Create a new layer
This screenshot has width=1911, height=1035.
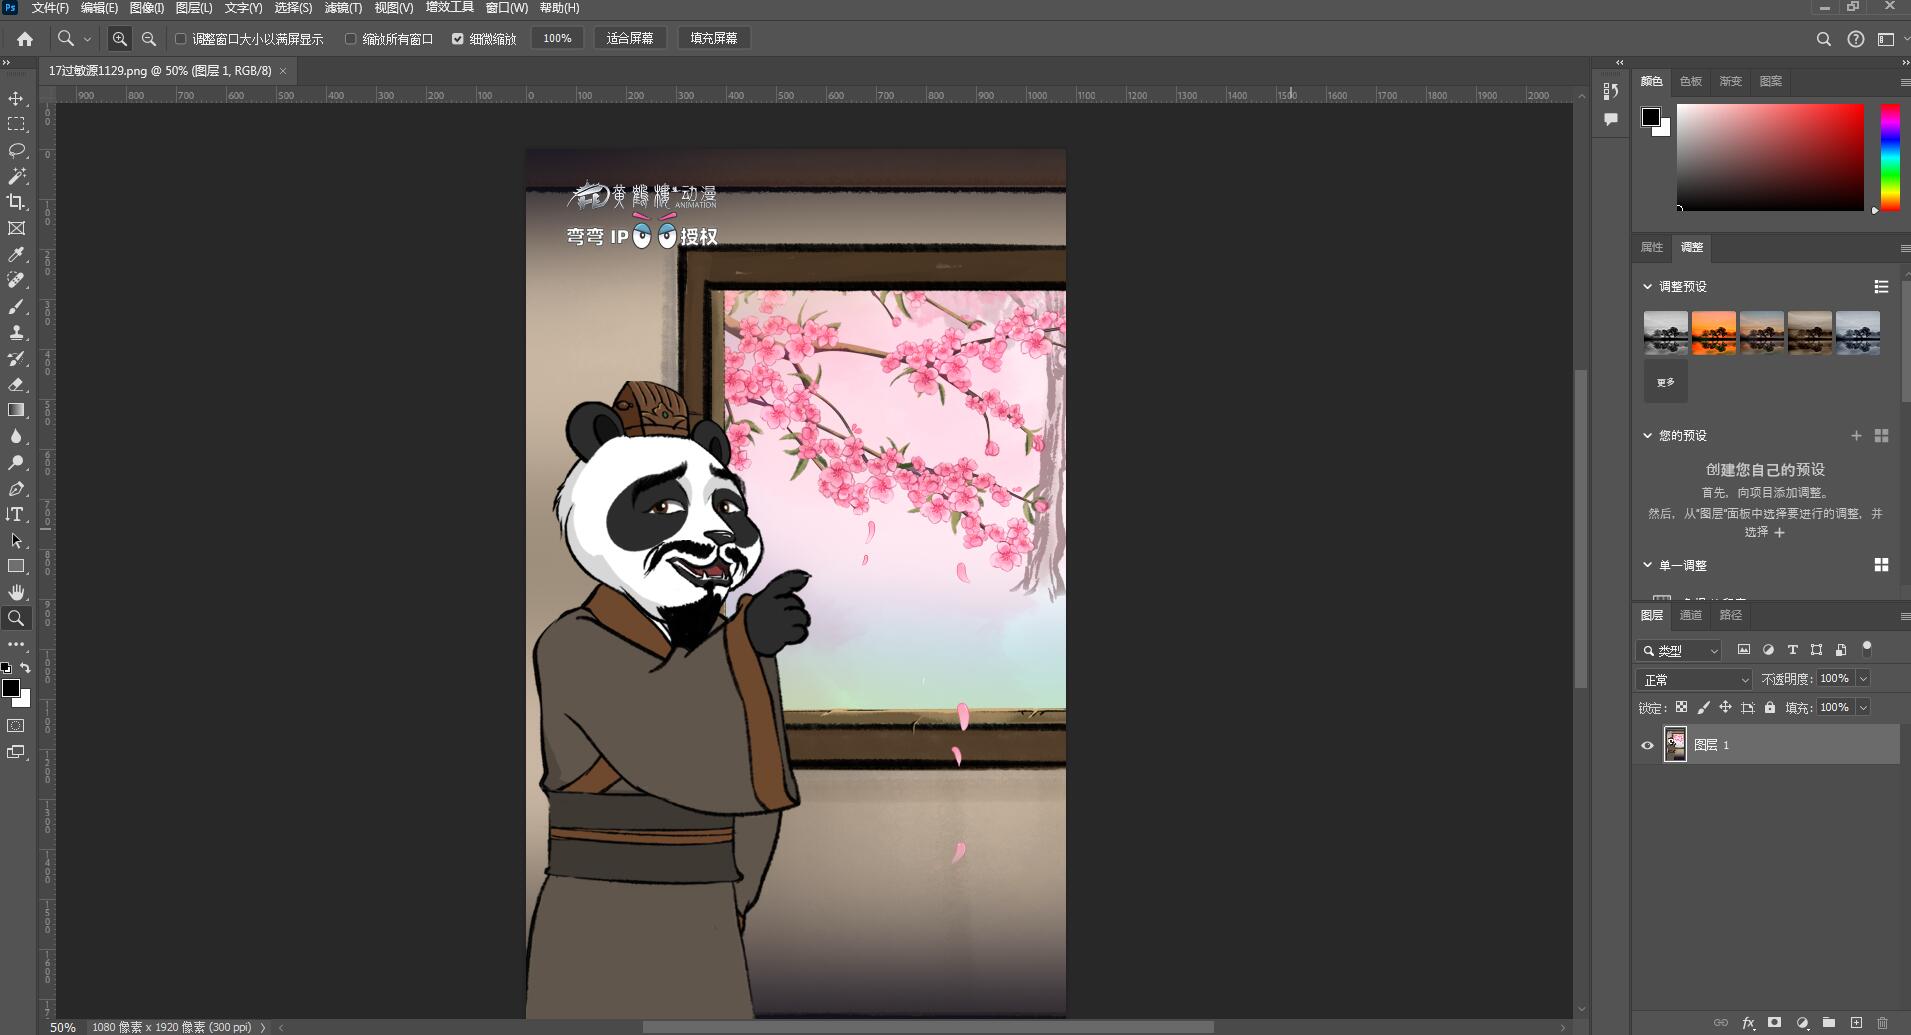pyautogui.click(x=1856, y=1023)
